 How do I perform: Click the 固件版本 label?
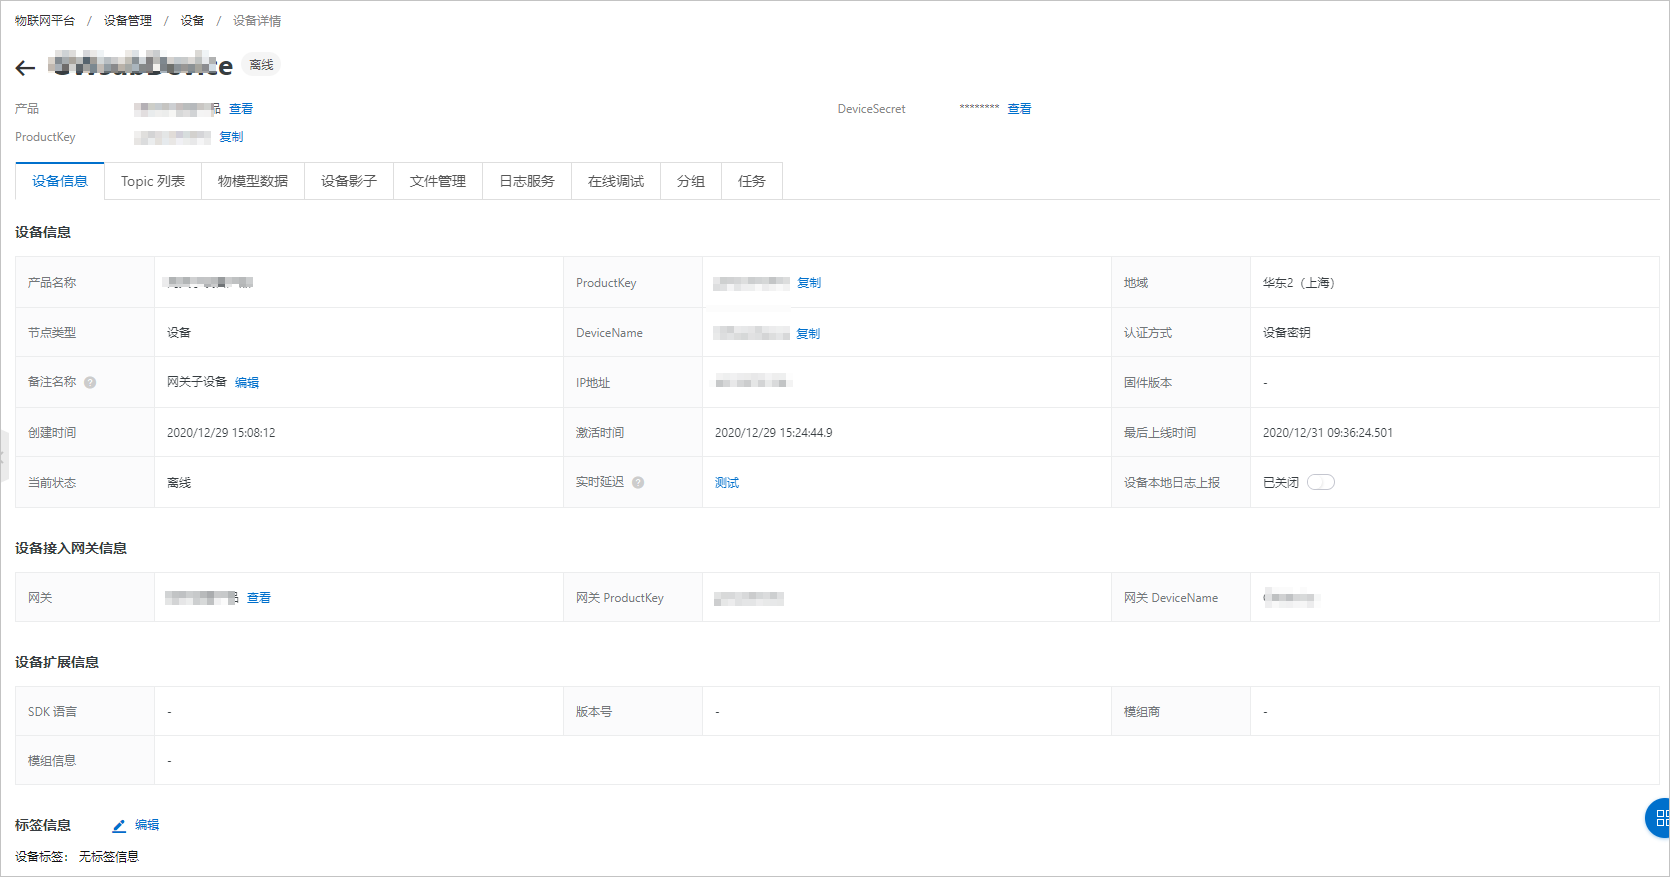(1148, 383)
